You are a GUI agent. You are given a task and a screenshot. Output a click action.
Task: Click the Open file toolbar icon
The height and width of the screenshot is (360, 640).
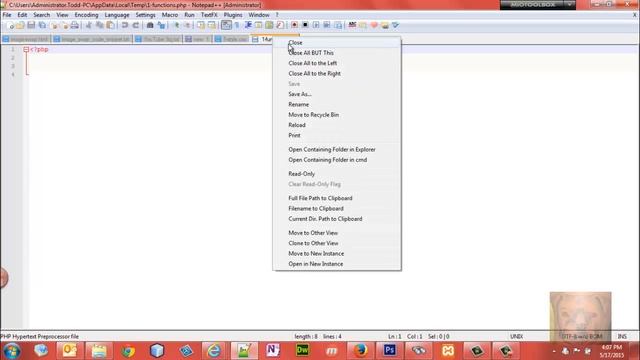coord(20,25)
